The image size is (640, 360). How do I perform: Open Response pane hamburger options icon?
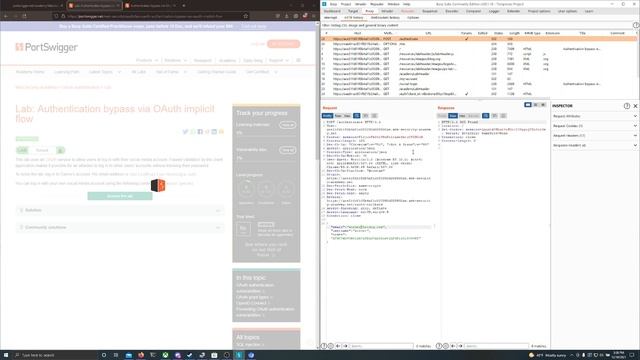click(503, 116)
